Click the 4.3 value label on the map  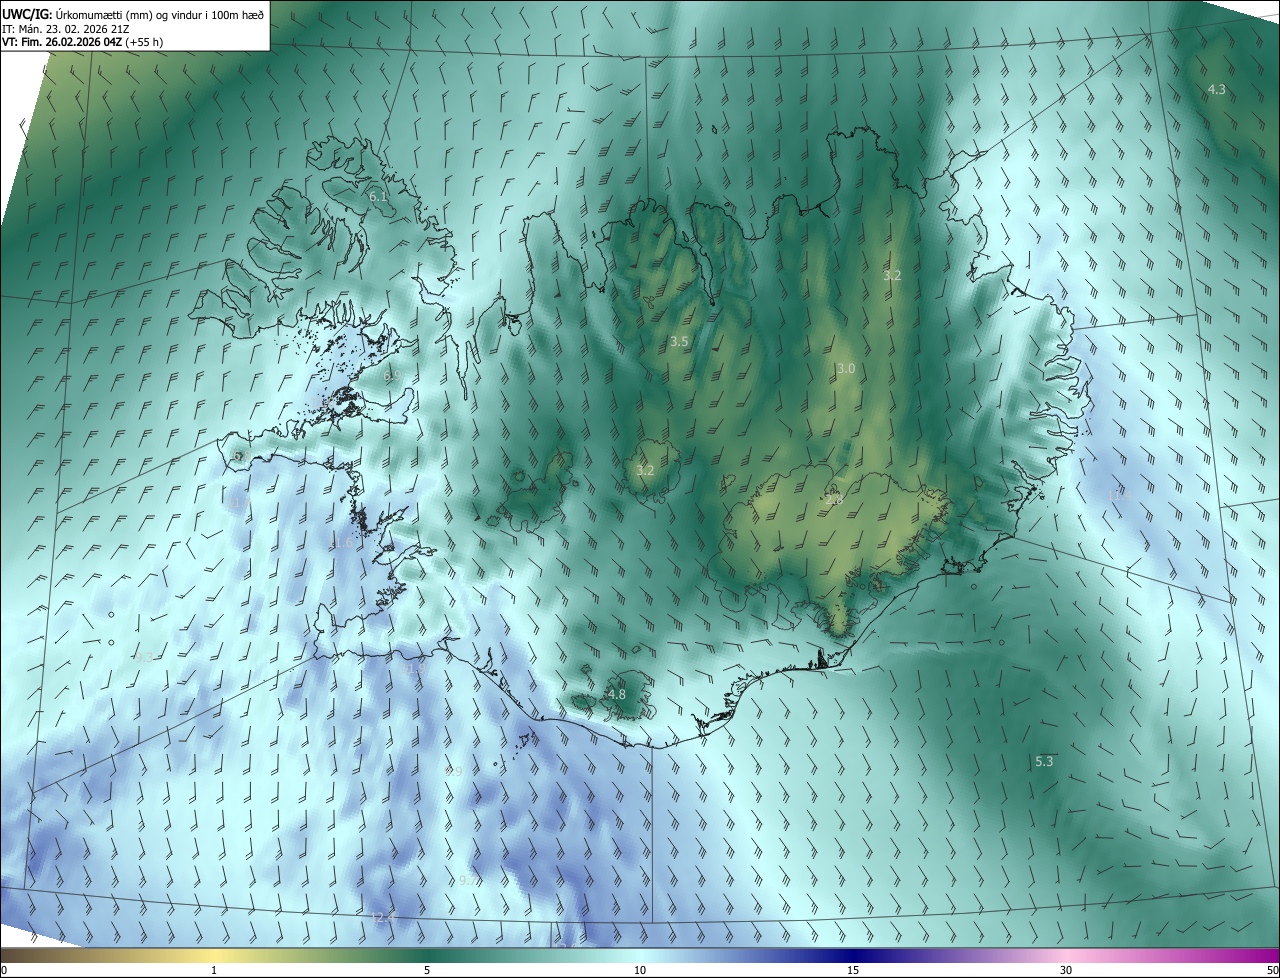pyautogui.click(x=1217, y=90)
